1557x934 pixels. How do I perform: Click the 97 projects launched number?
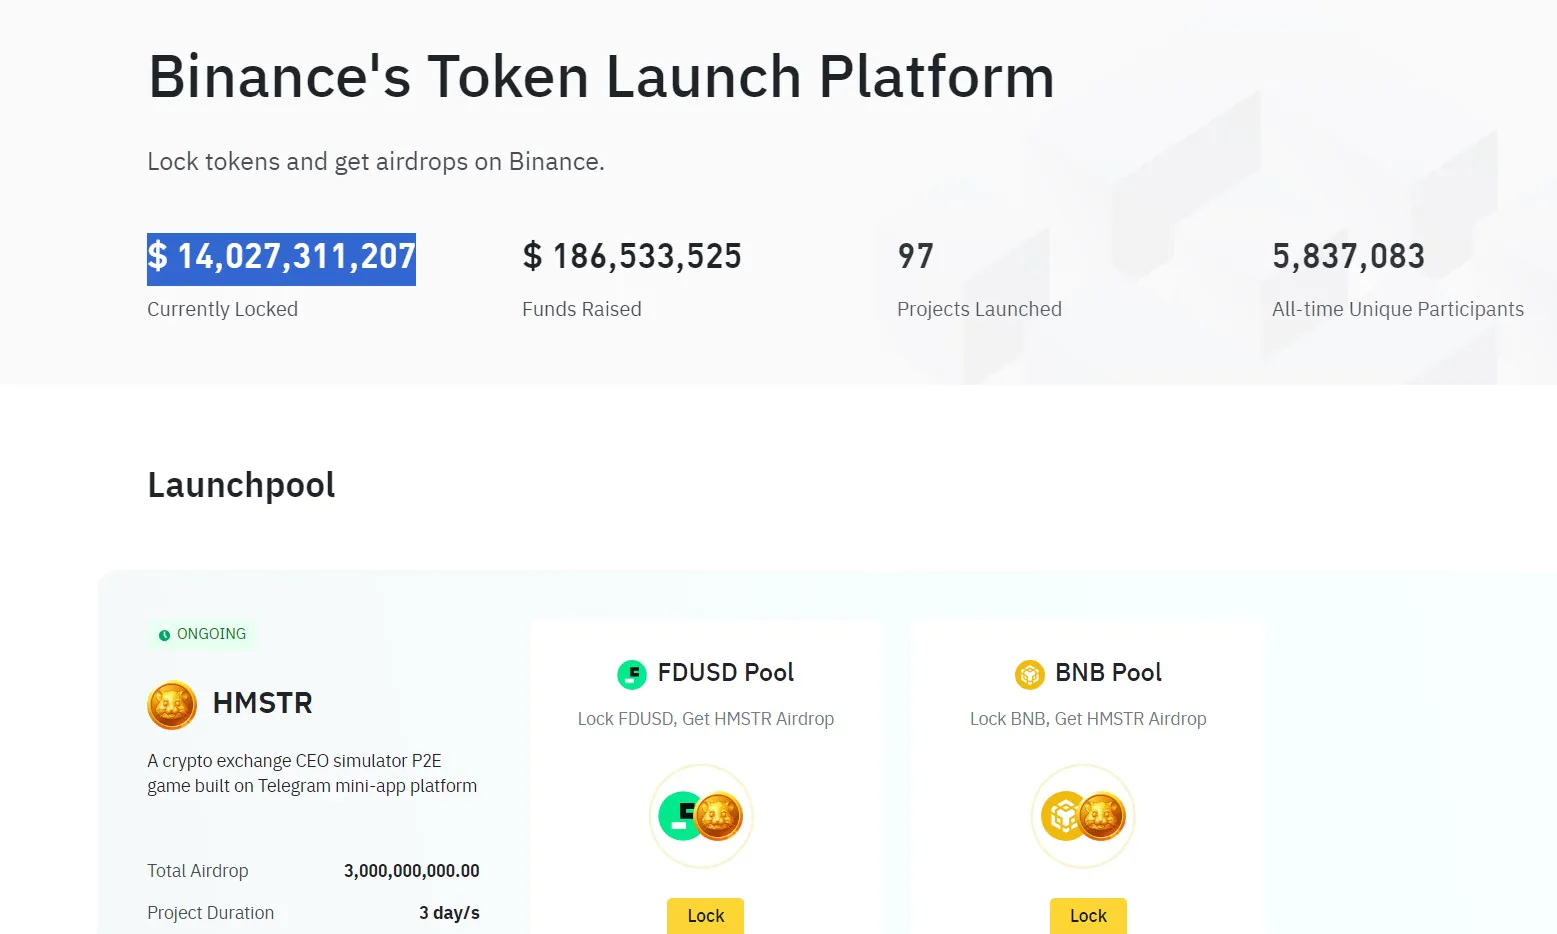[915, 257]
